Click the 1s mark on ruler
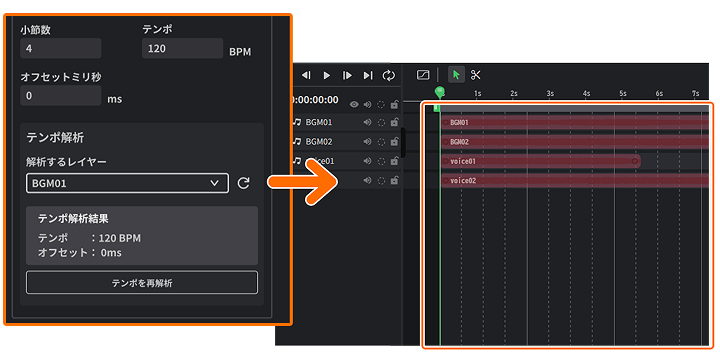Image resolution: width=720 pixels, height=364 pixels. 478,93
